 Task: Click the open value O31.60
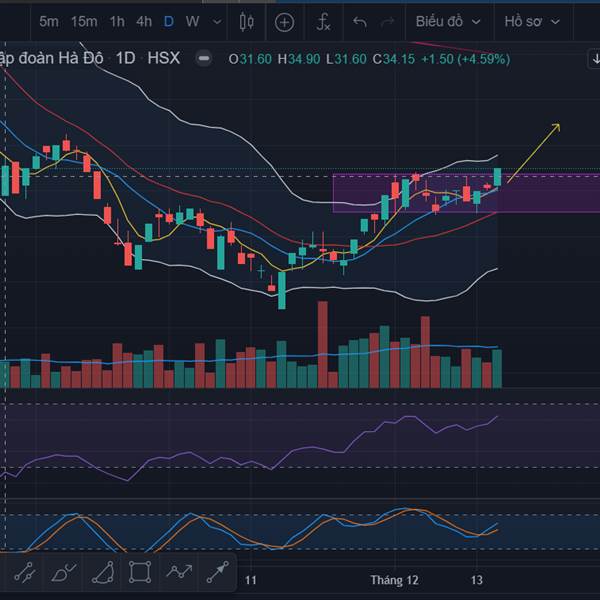pos(250,59)
